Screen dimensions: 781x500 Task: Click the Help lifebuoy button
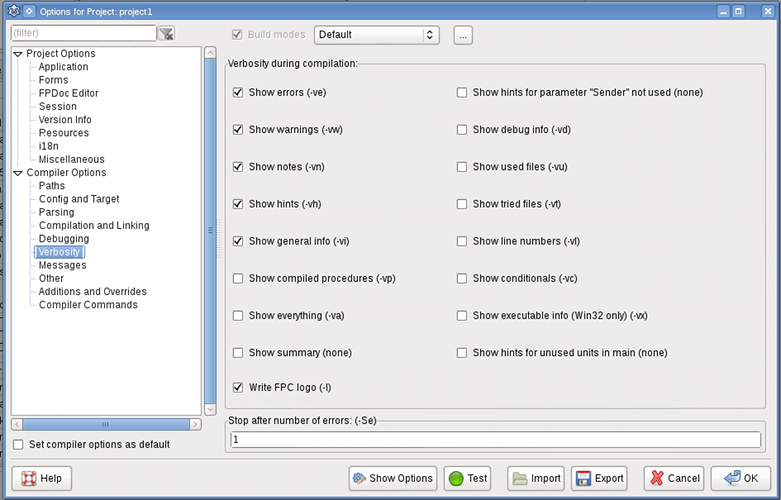click(41, 478)
